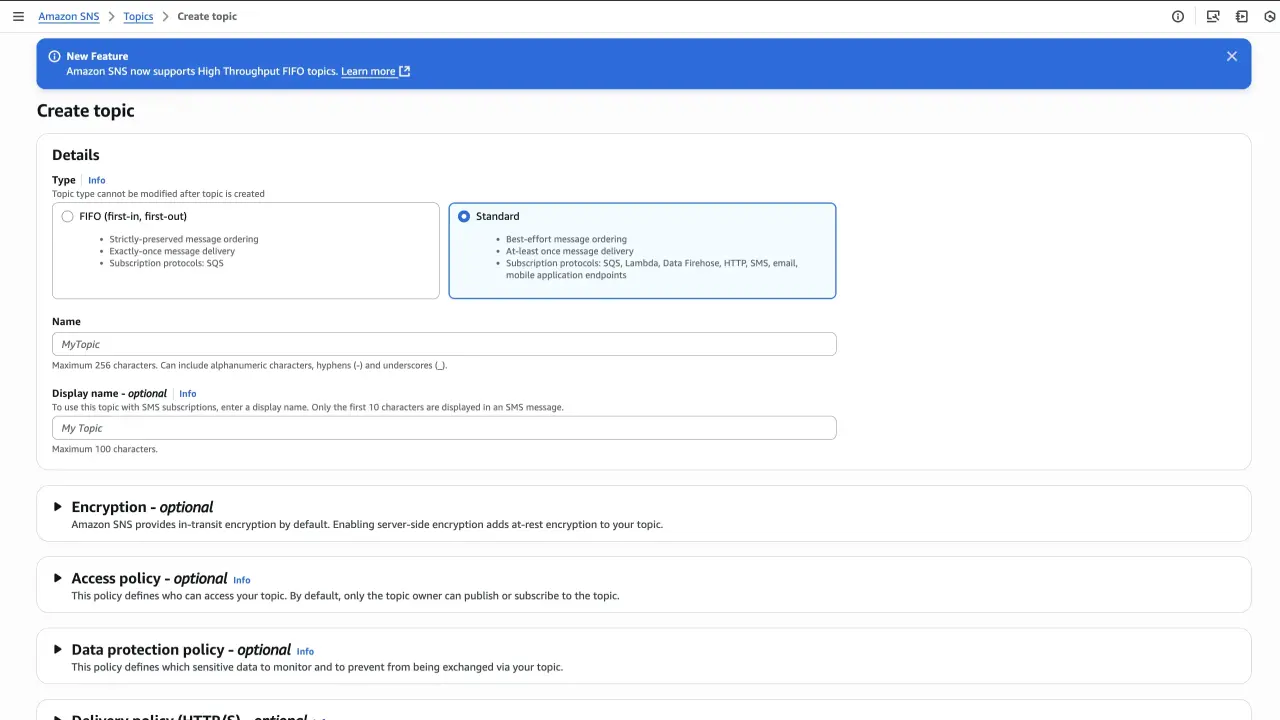Click the "Maximum 100 characters." hint text
The height and width of the screenshot is (720, 1280).
coord(105,449)
